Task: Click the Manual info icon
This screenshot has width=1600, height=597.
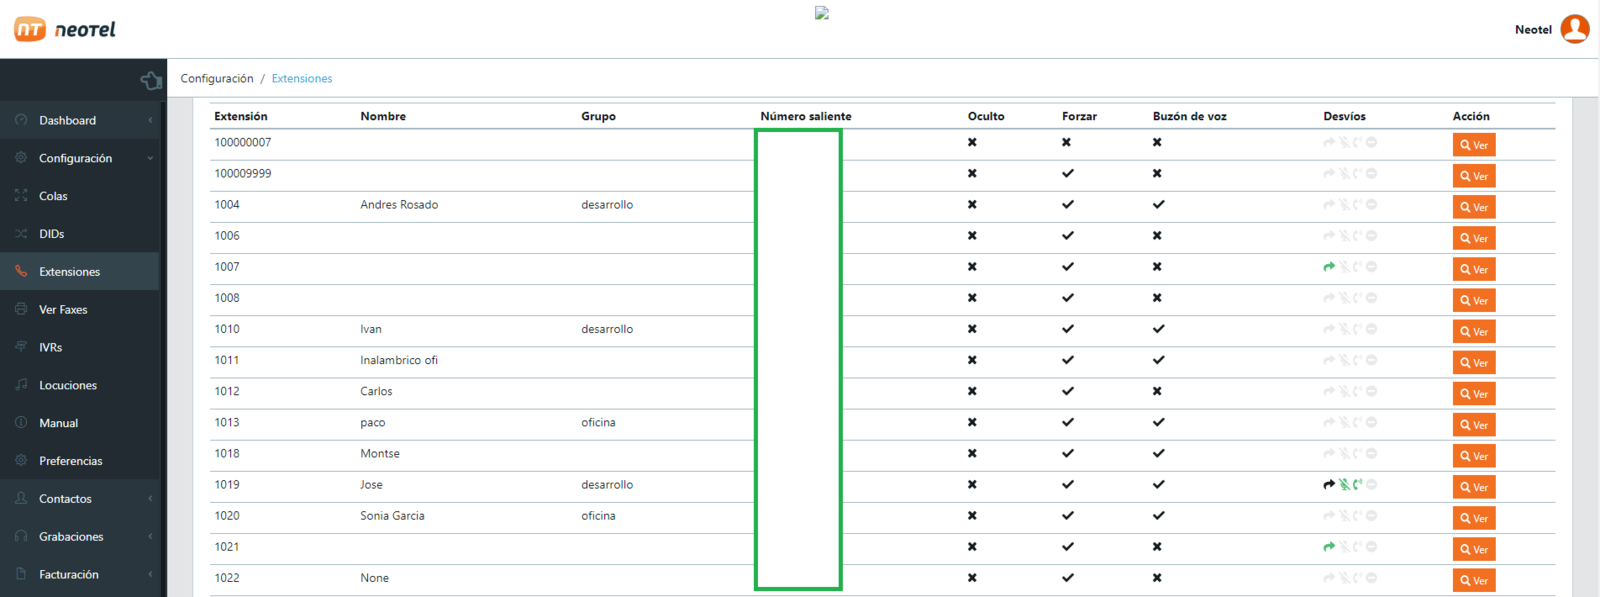Action: (21, 423)
